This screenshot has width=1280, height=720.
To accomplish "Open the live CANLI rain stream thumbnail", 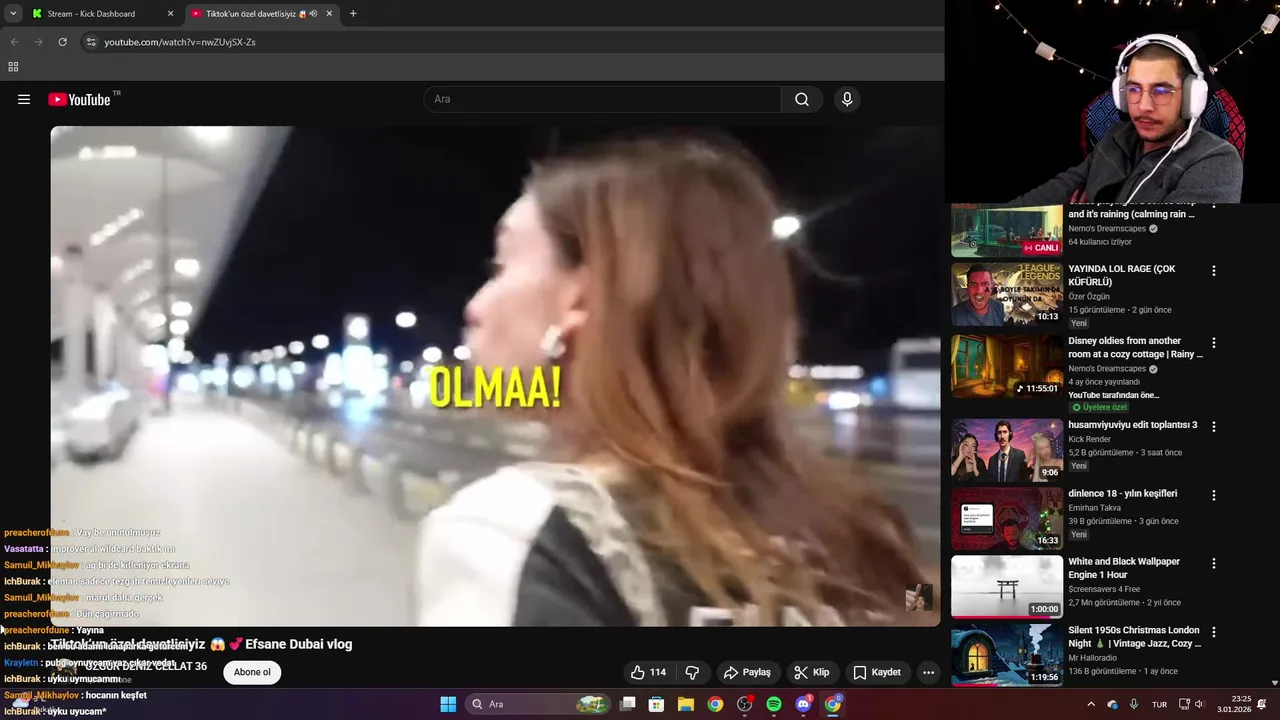I will click(1007, 230).
